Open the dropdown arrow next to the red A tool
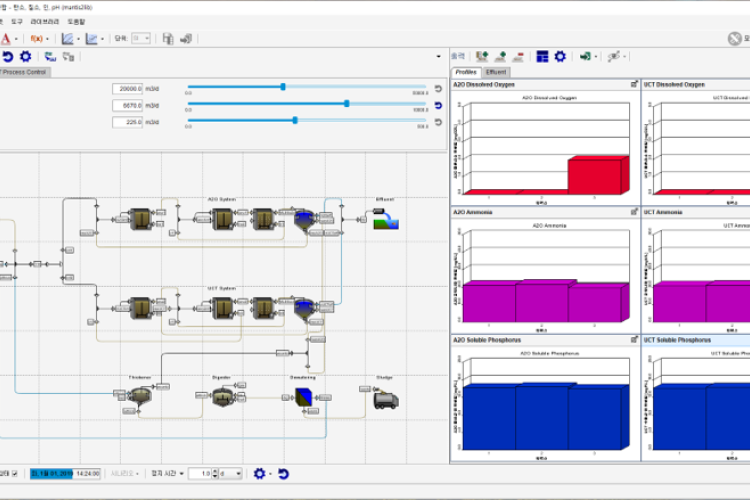 (16, 39)
